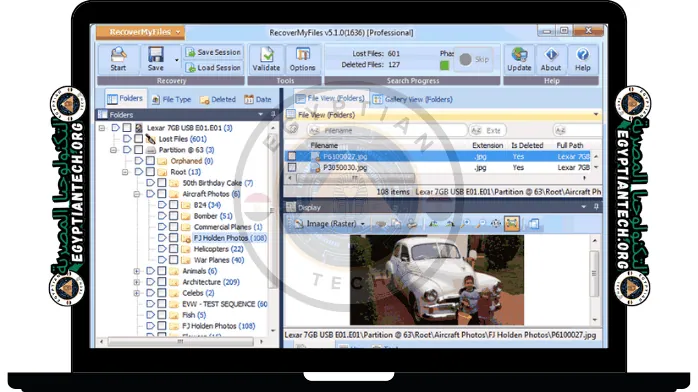Tick checkbox for file P3050030.jpg
The width and height of the screenshot is (698, 392).
tap(292, 167)
